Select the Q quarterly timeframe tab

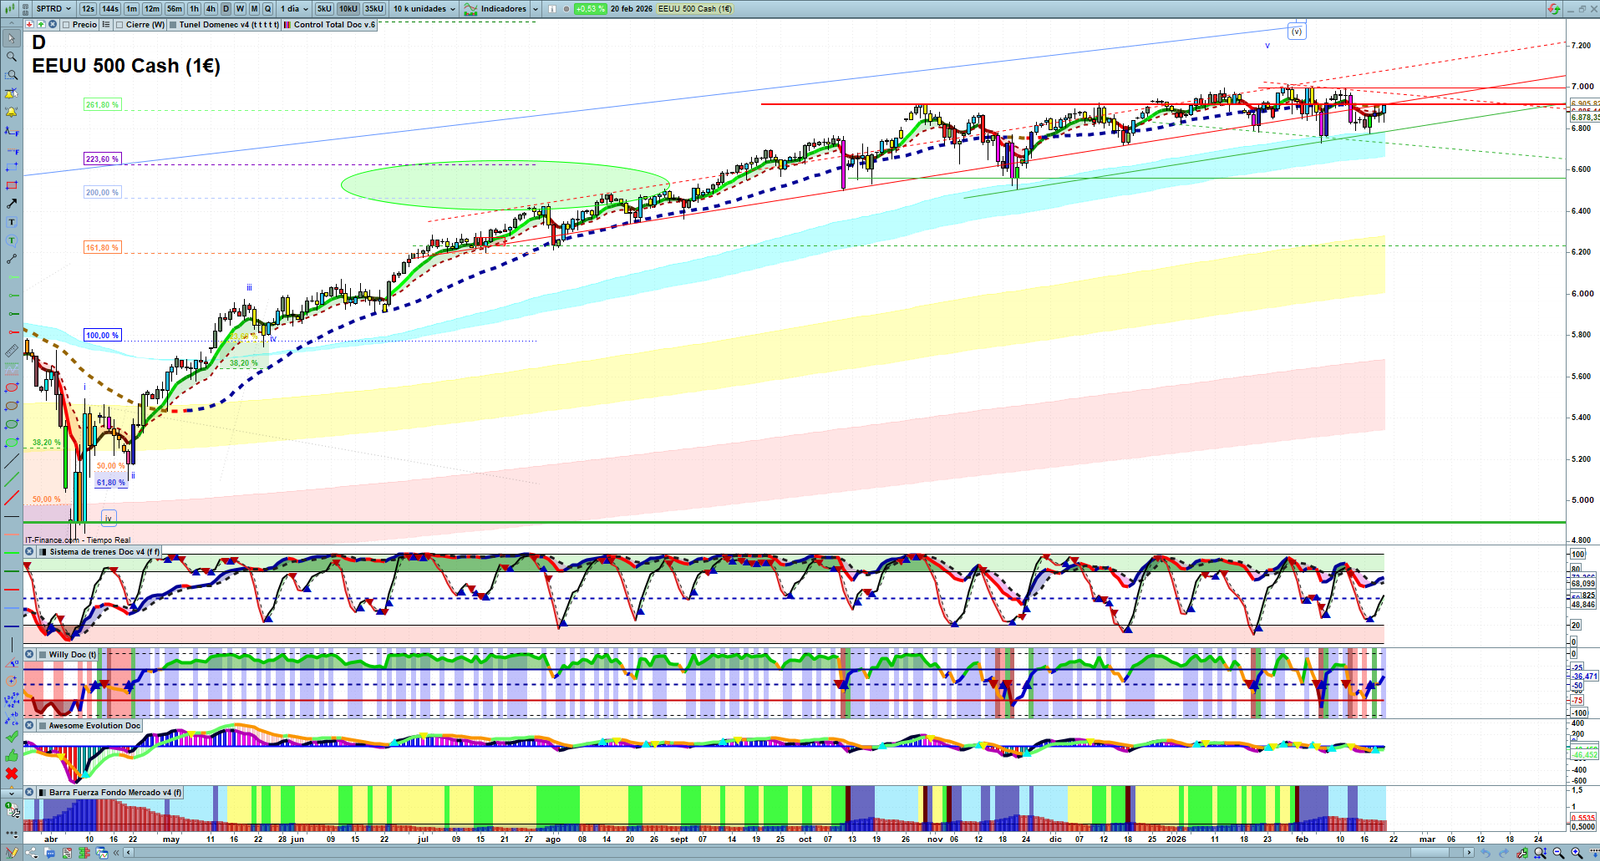[267, 8]
